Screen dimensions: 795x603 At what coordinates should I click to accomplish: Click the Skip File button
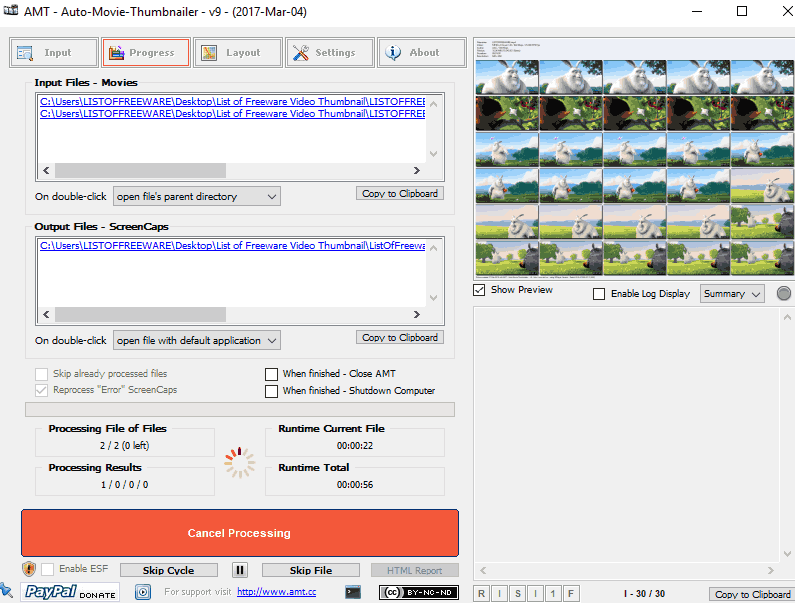click(311, 570)
